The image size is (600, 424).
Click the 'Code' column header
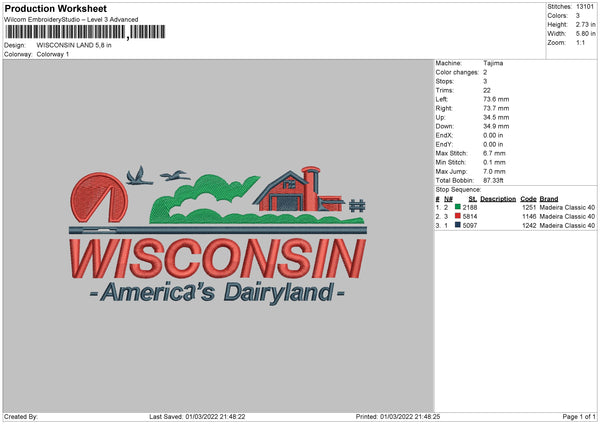[528, 199]
